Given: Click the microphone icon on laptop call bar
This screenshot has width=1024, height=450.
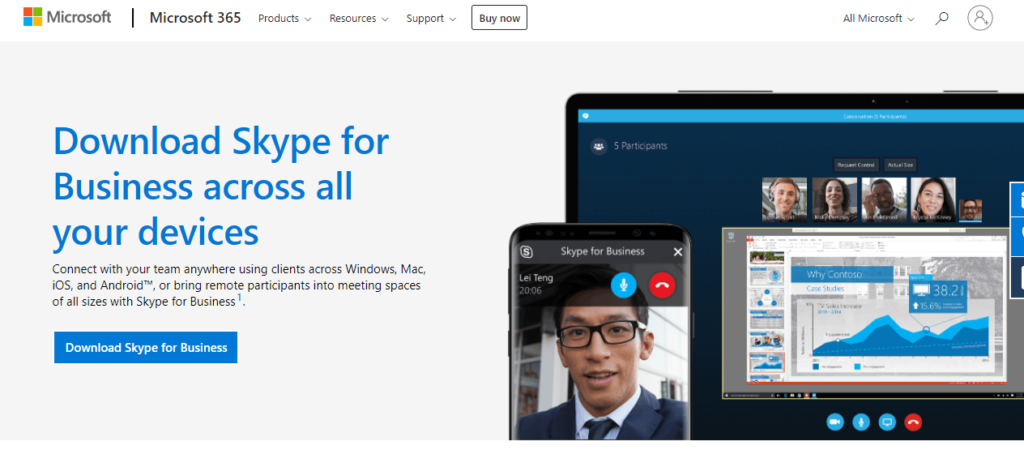Looking at the screenshot, I should click(x=861, y=422).
